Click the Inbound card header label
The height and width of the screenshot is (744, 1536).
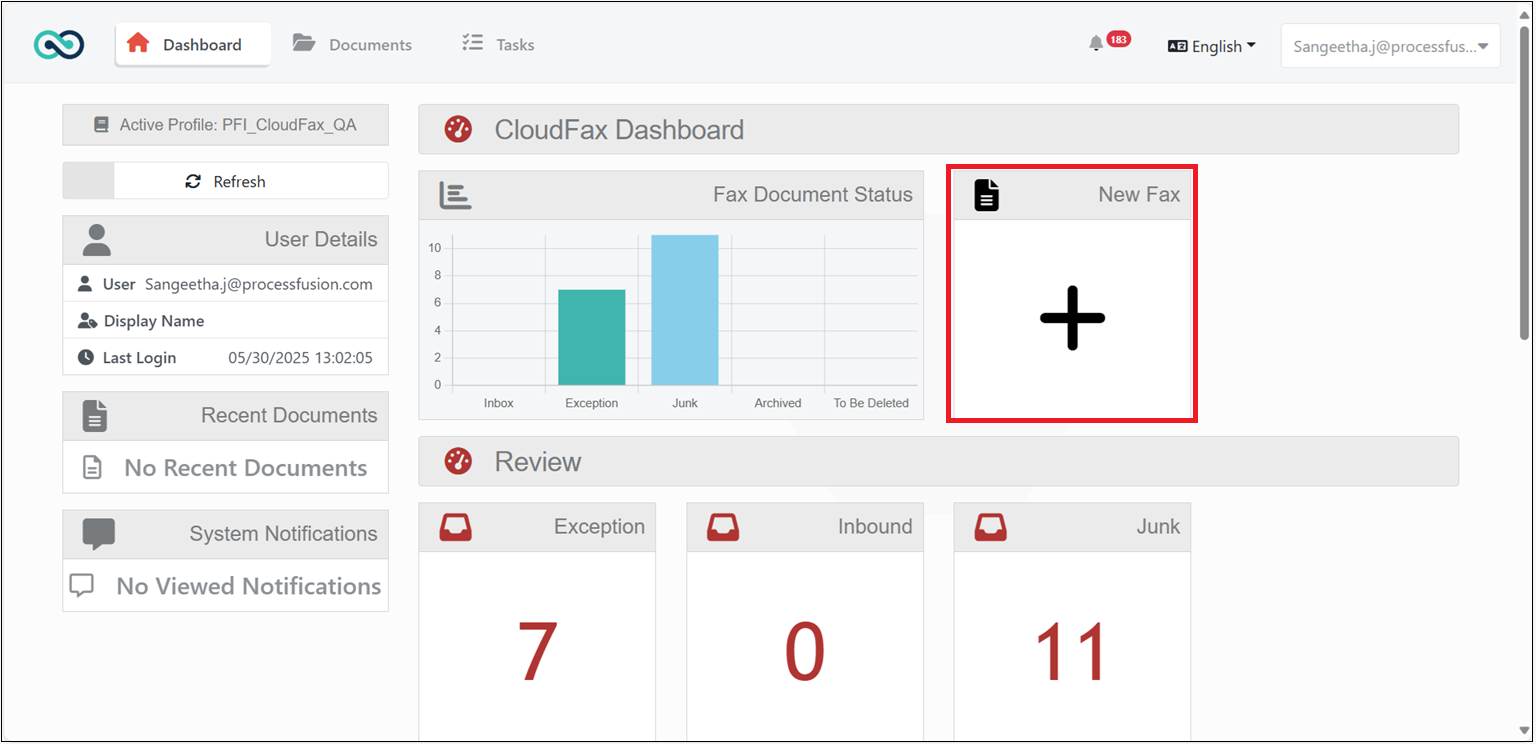pyautogui.click(x=875, y=527)
